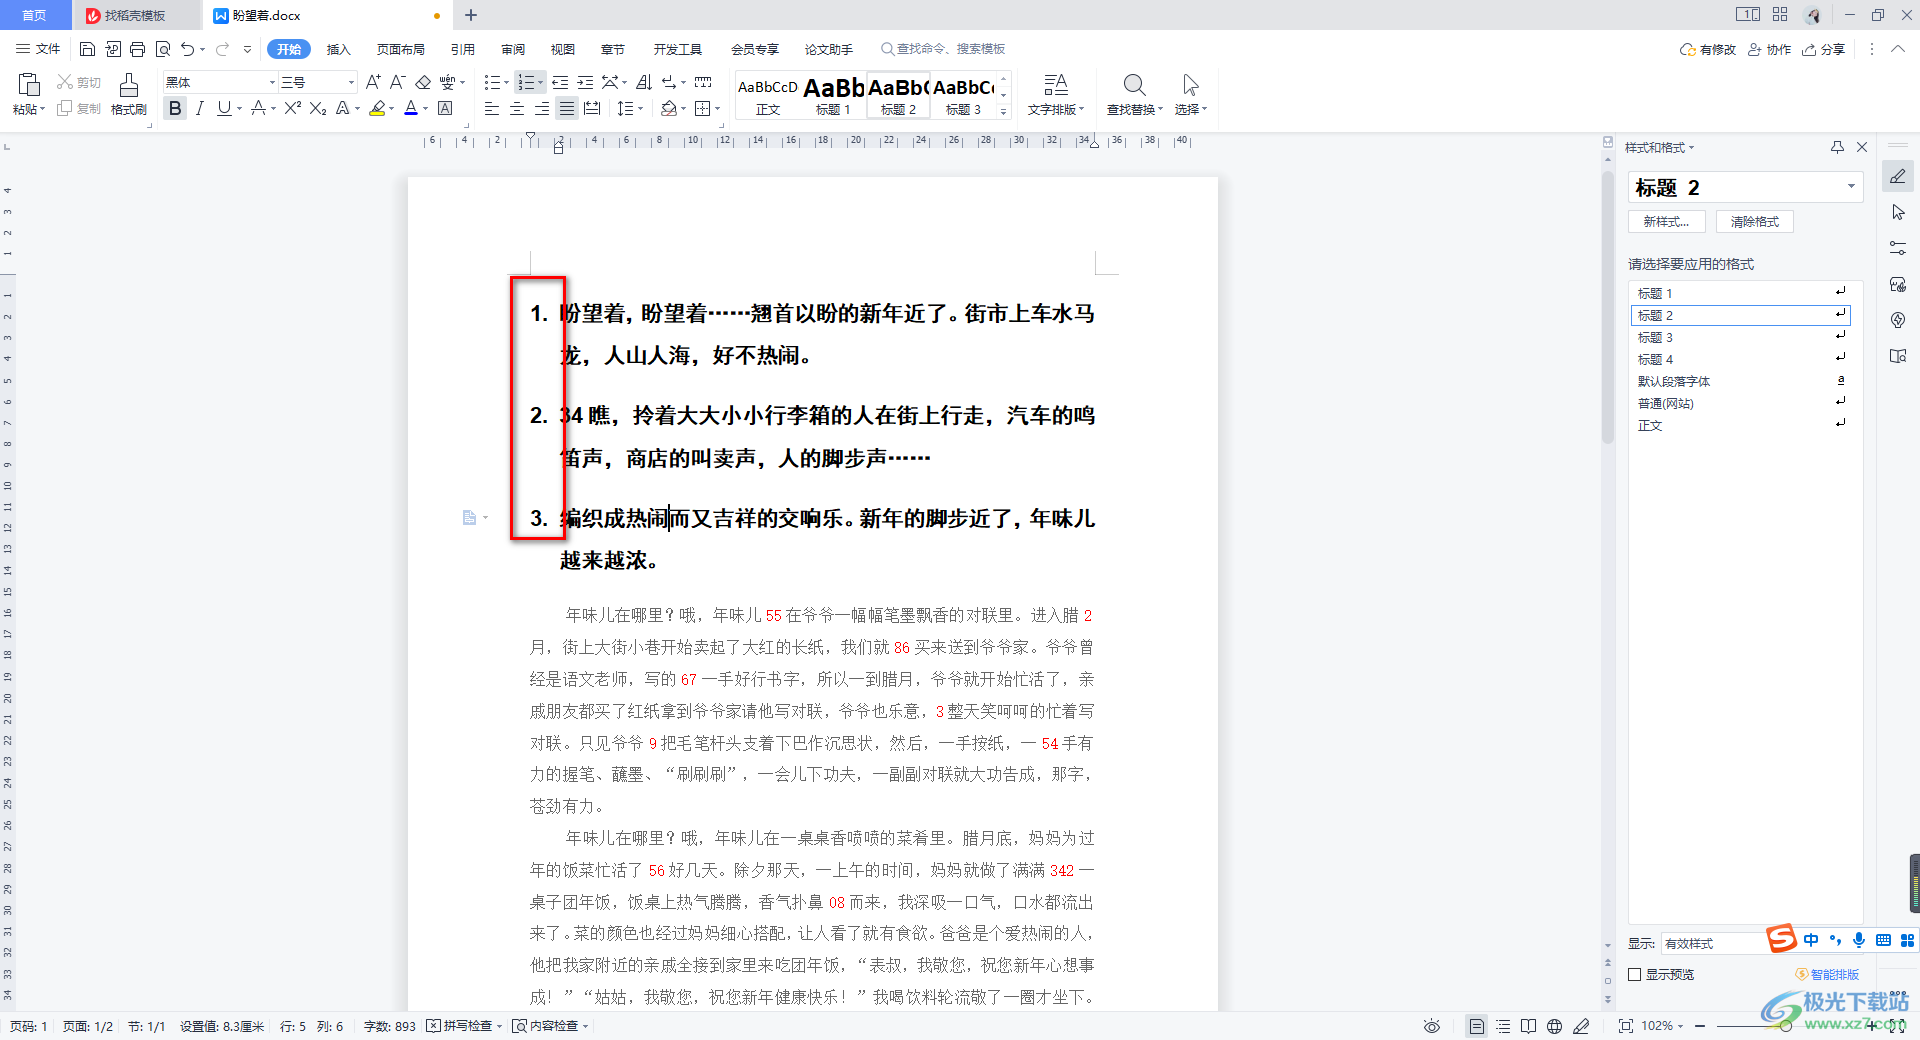This screenshot has width=1920, height=1040.
Task: Switch to reading layout view
Action: (x=1528, y=1026)
